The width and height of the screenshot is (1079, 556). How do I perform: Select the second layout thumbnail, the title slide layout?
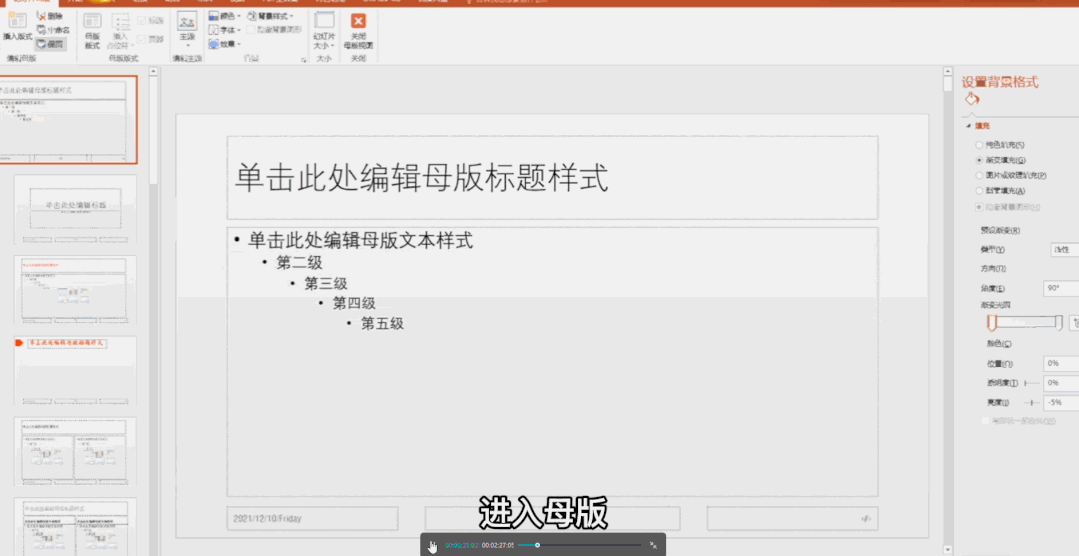pyautogui.click(x=75, y=209)
